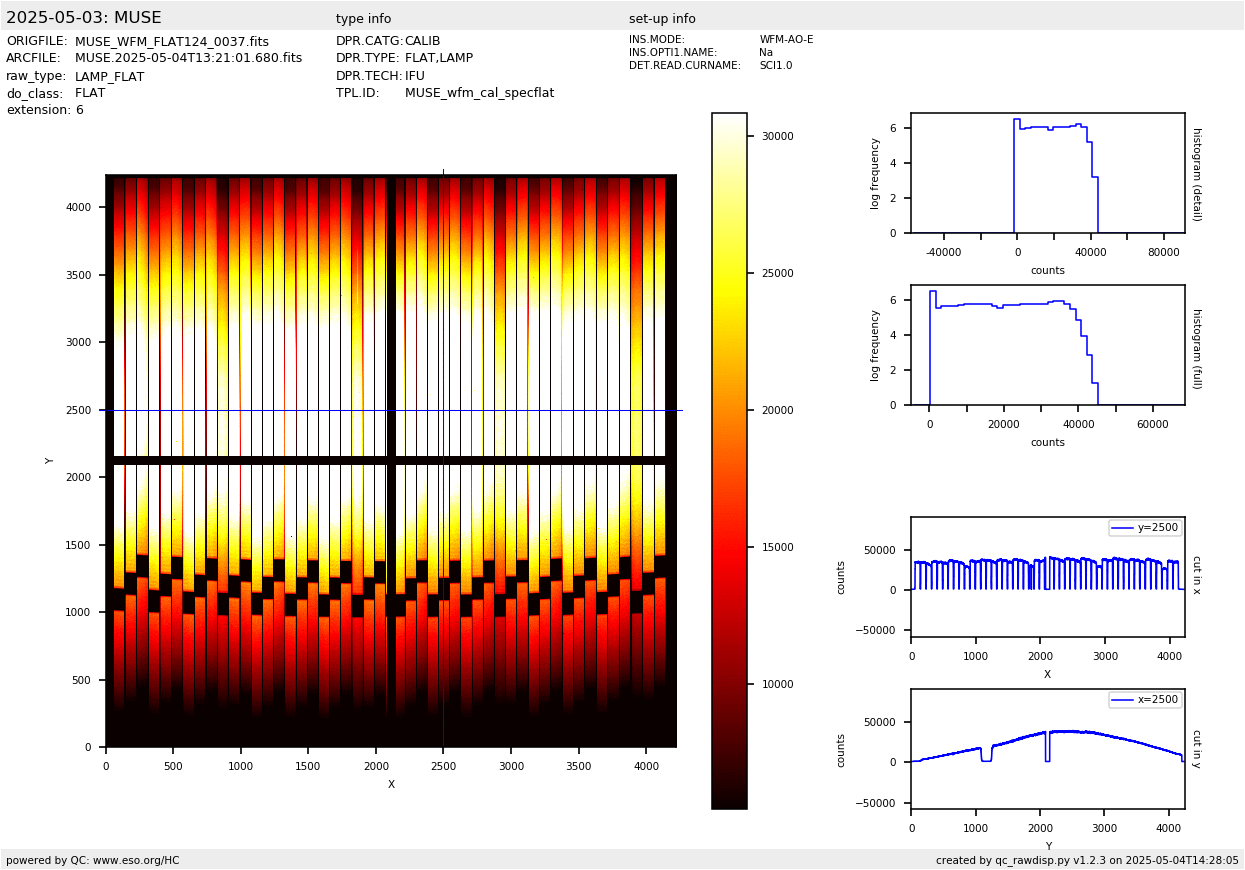Click the raw_type value LAMP_FLAT
Image resolution: width=1245 pixels, height=870 pixels.
click(x=109, y=77)
